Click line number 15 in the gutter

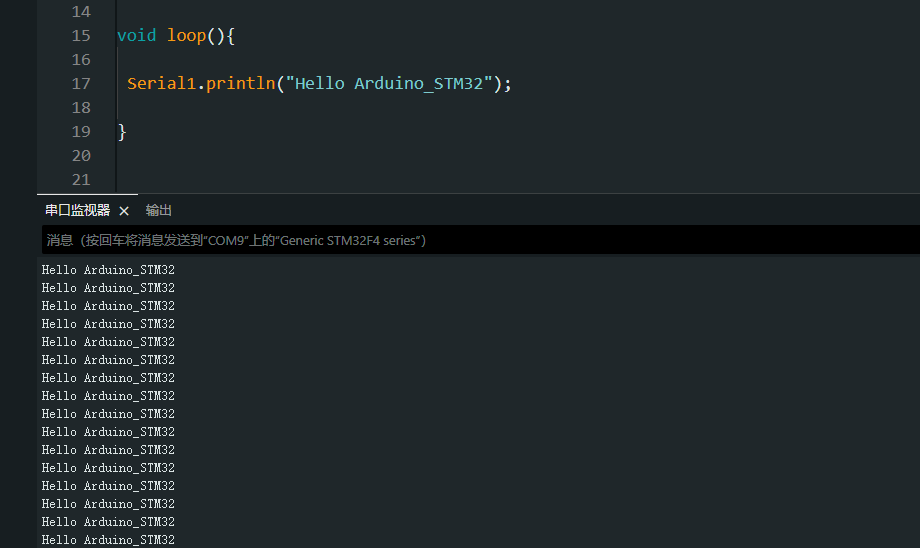tap(81, 36)
